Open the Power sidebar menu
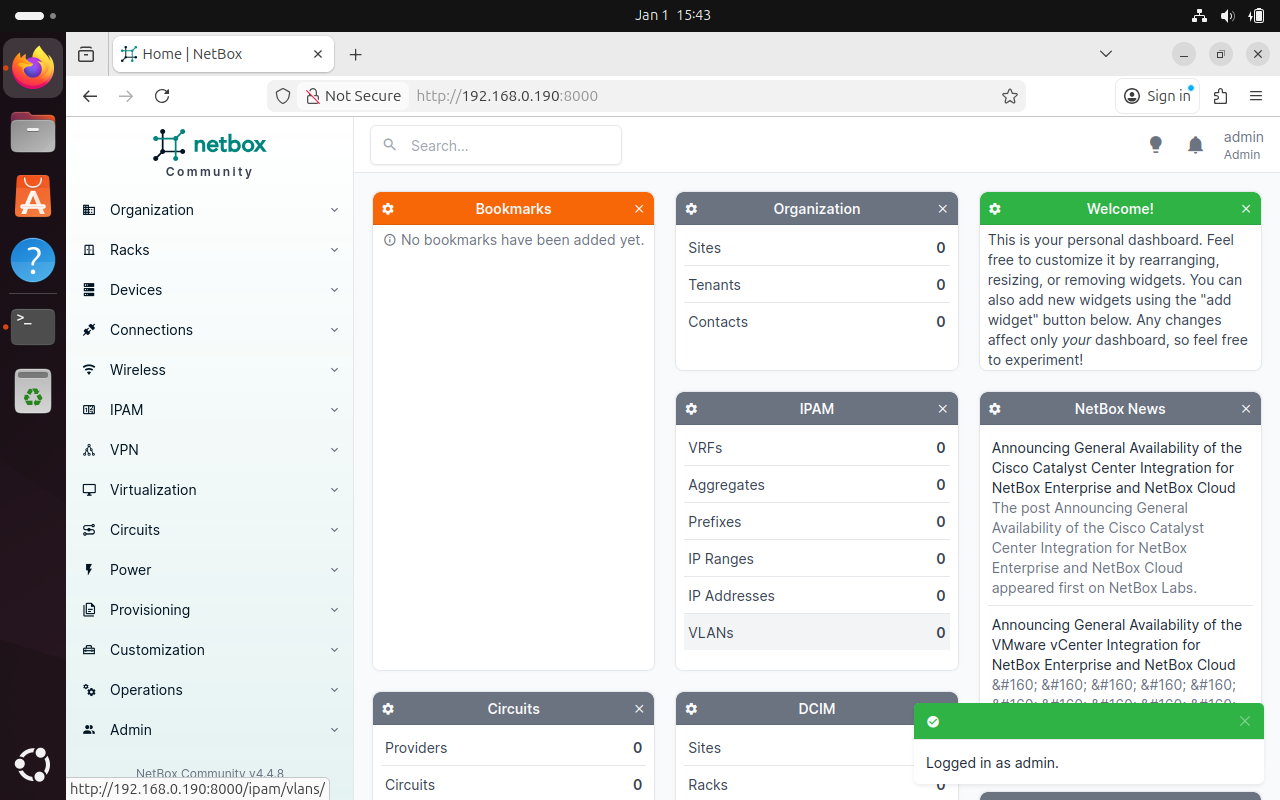 pos(210,570)
